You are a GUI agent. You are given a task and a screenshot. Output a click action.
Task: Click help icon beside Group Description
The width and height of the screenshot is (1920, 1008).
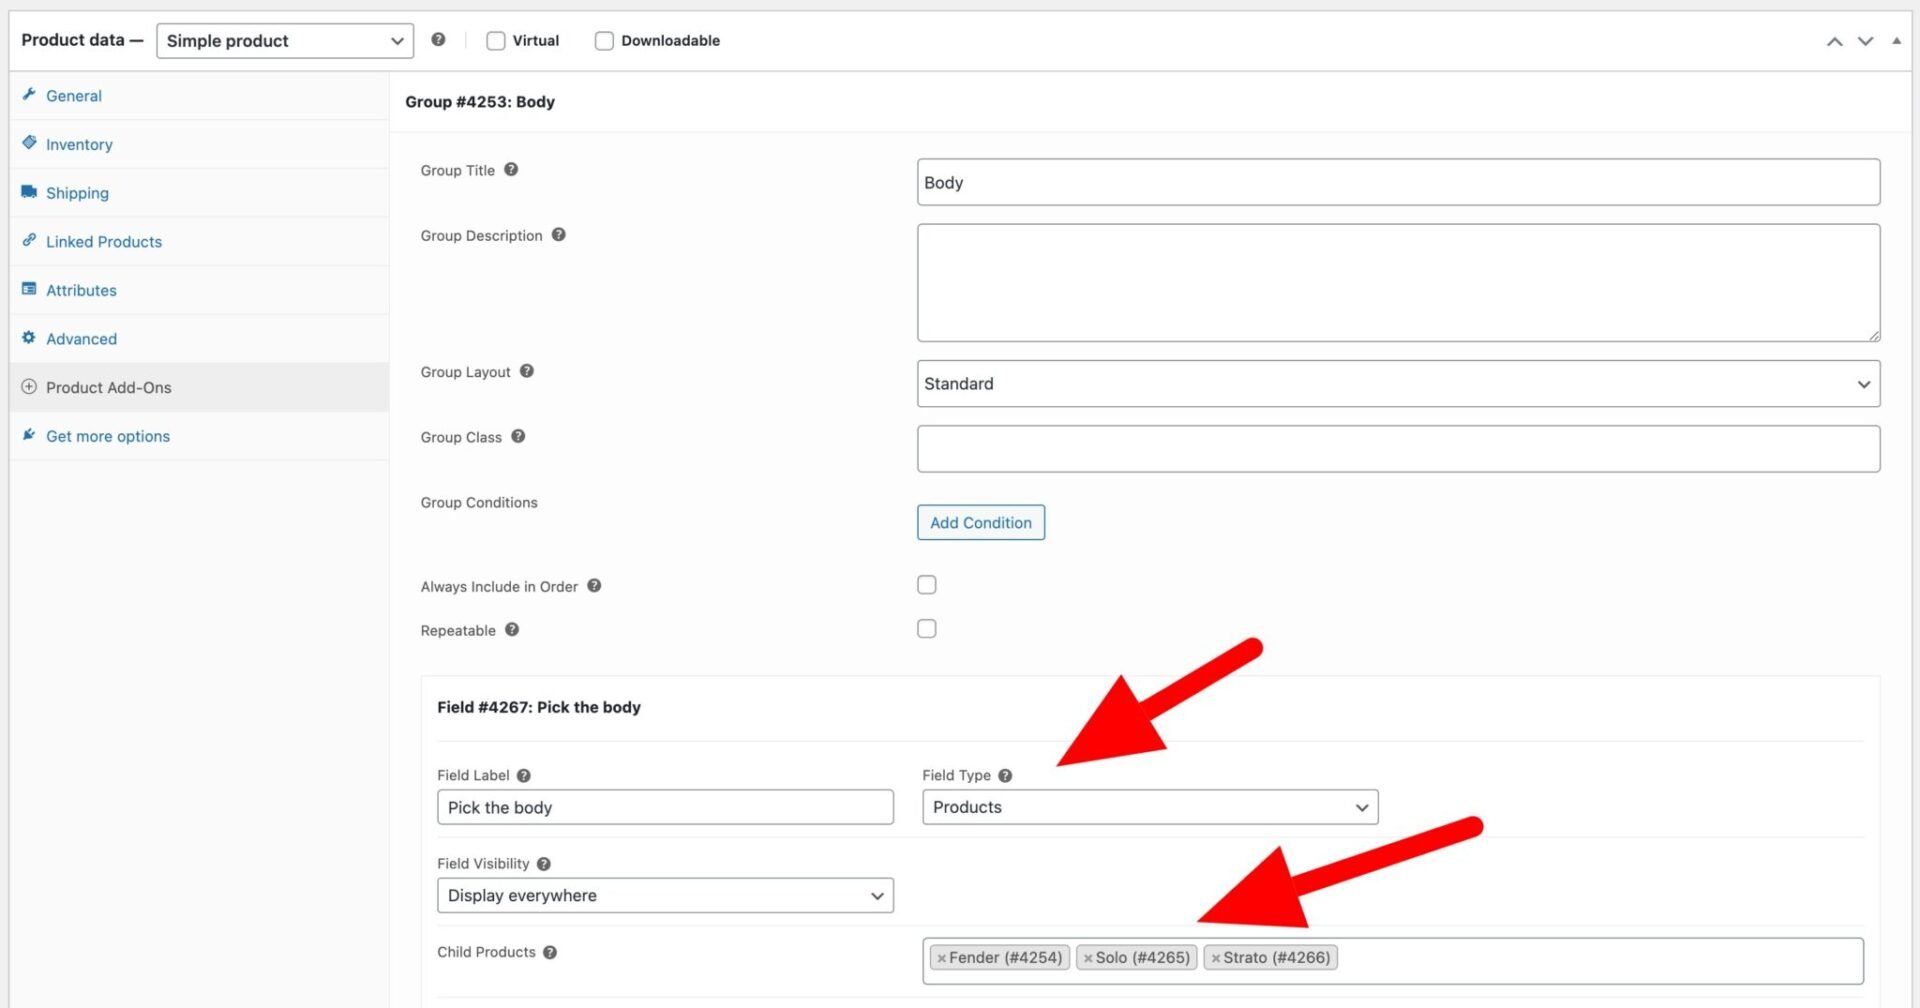(559, 235)
